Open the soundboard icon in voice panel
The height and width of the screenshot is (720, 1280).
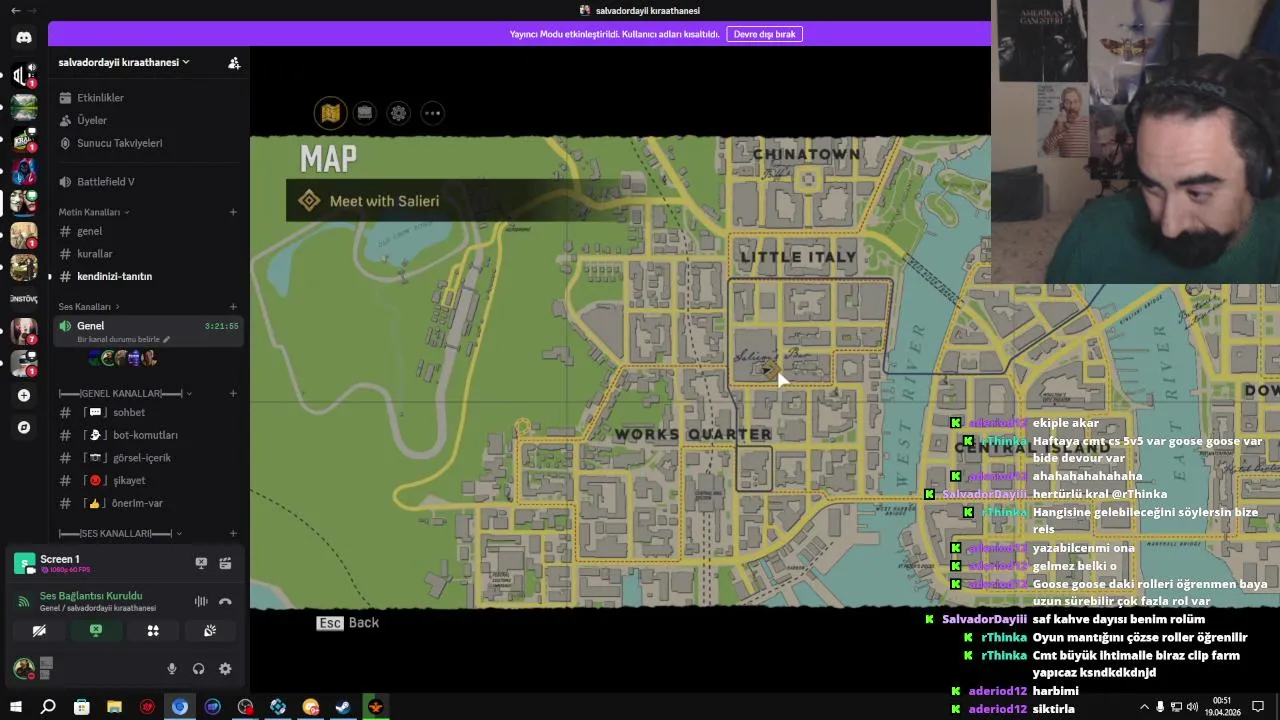[x=210, y=631]
